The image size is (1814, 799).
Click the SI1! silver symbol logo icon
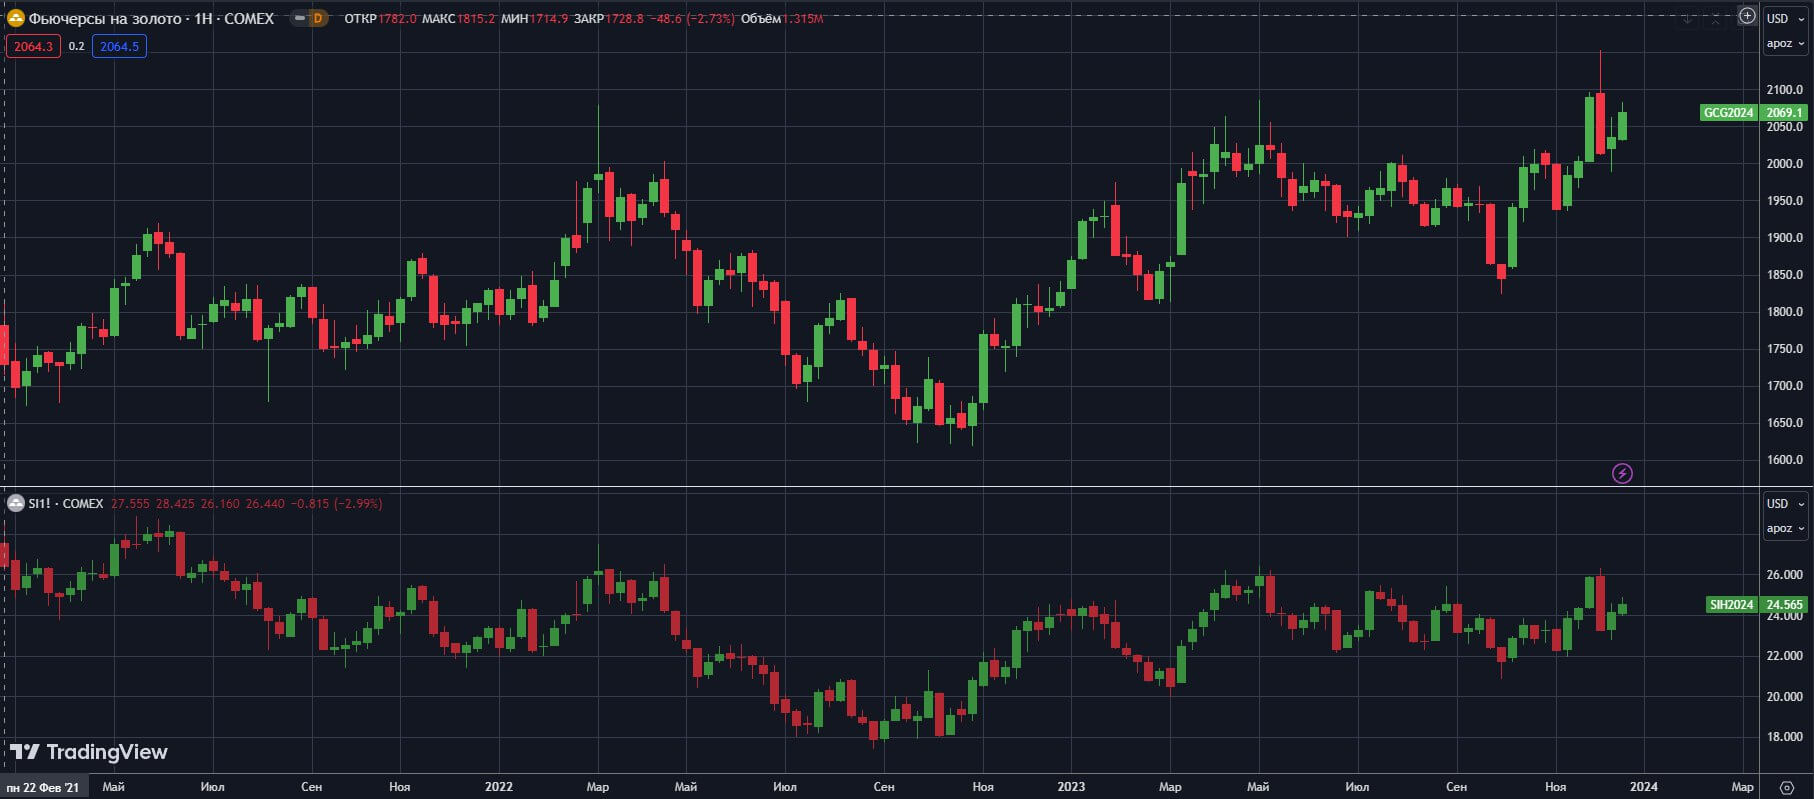coord(16,503)
